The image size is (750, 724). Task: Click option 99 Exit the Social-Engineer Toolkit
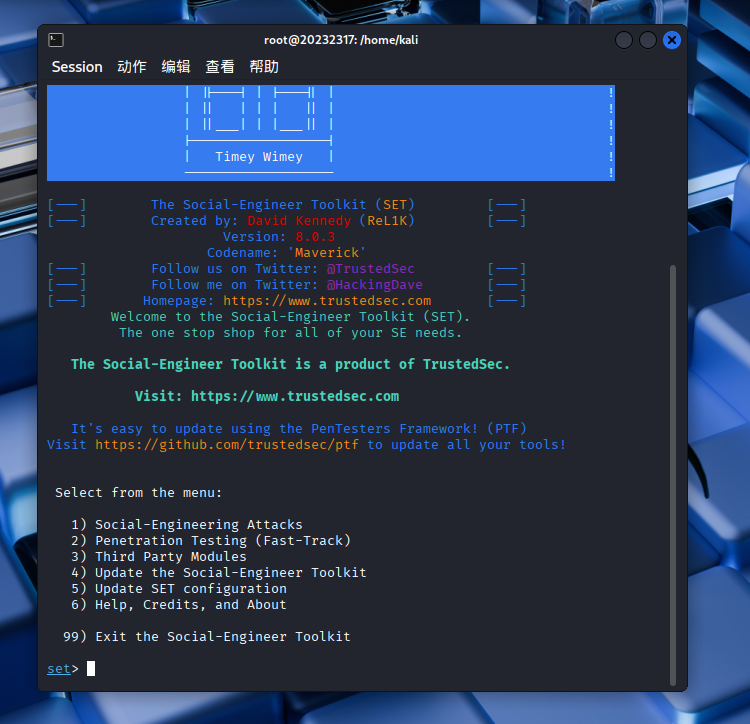coord(207,637)
